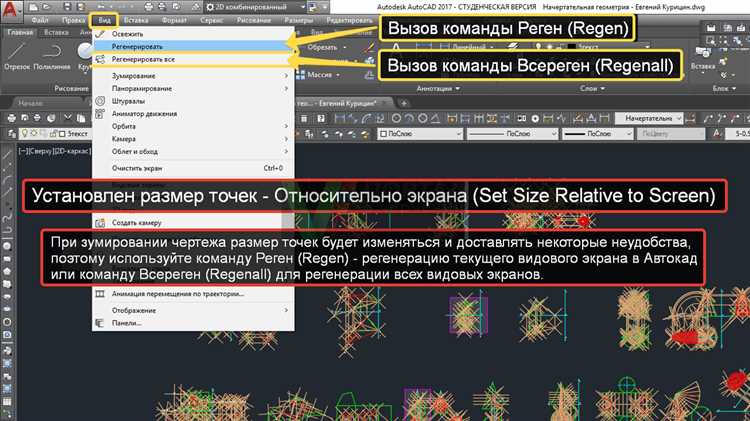The image size is (750, 421).
Task: Select Аниматор движения menu entry
Action: [x=193, y=114]
